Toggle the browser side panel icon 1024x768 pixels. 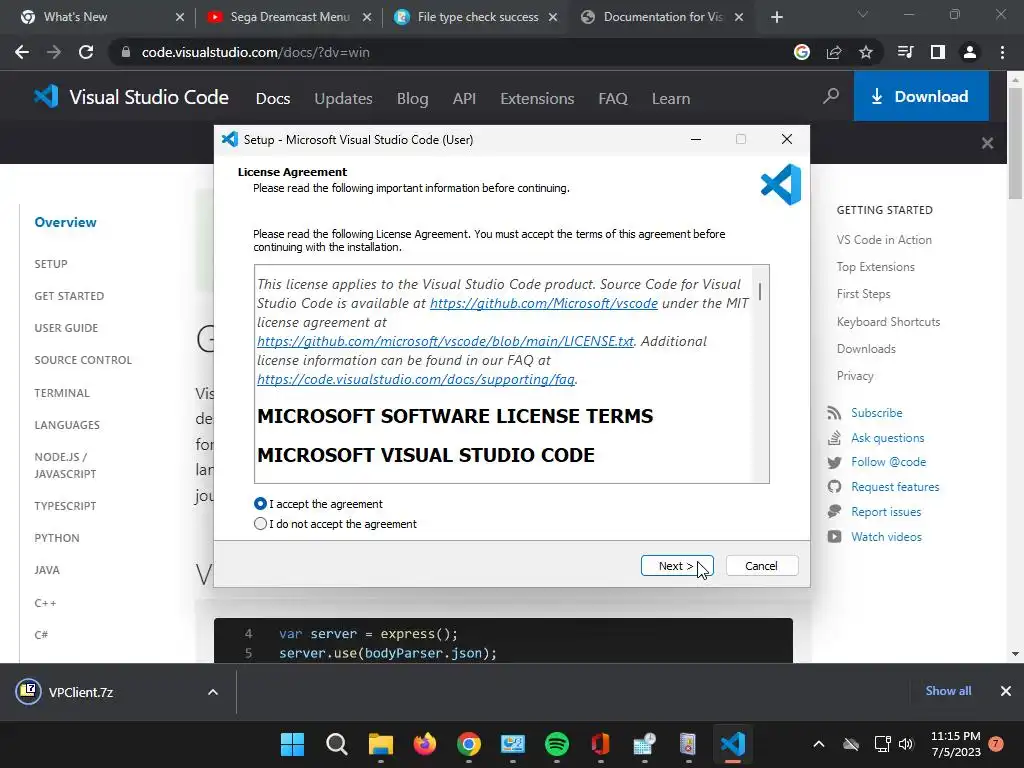[938, 52]
